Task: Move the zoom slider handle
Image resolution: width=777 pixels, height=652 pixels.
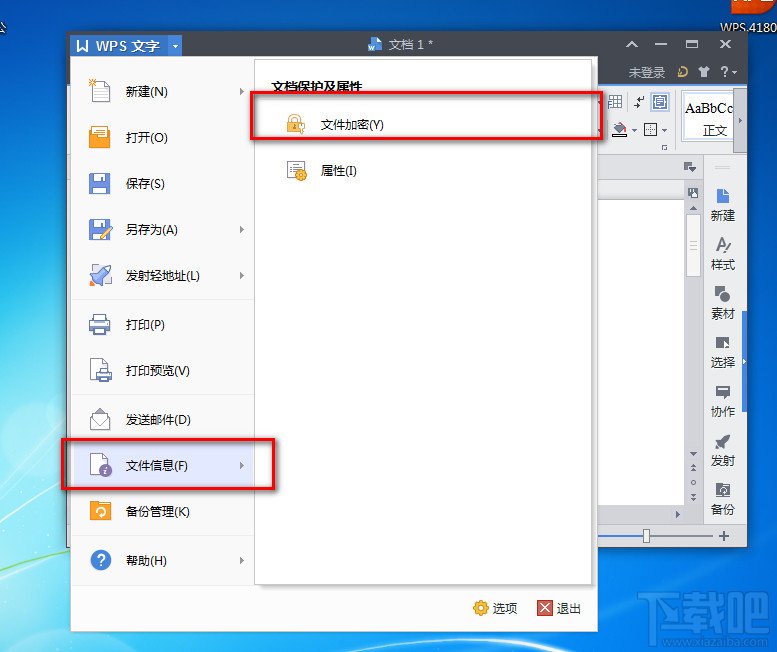Action: [646, 536]
